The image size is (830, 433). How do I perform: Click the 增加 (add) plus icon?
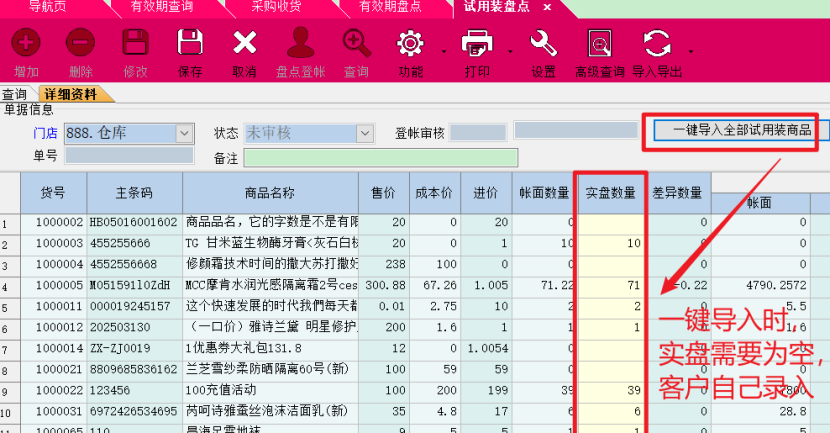tap(26, 43)
